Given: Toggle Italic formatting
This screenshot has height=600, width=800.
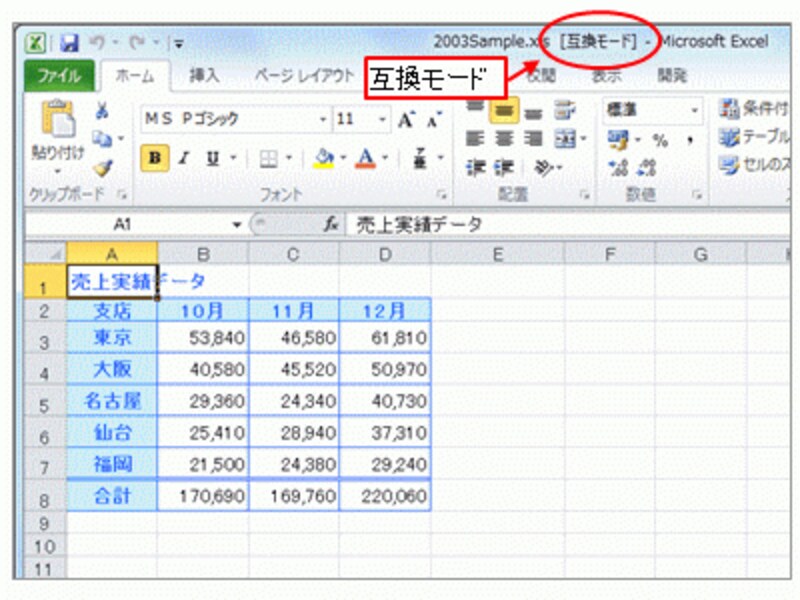Looking at the screenshot, I should click(184, 158).
